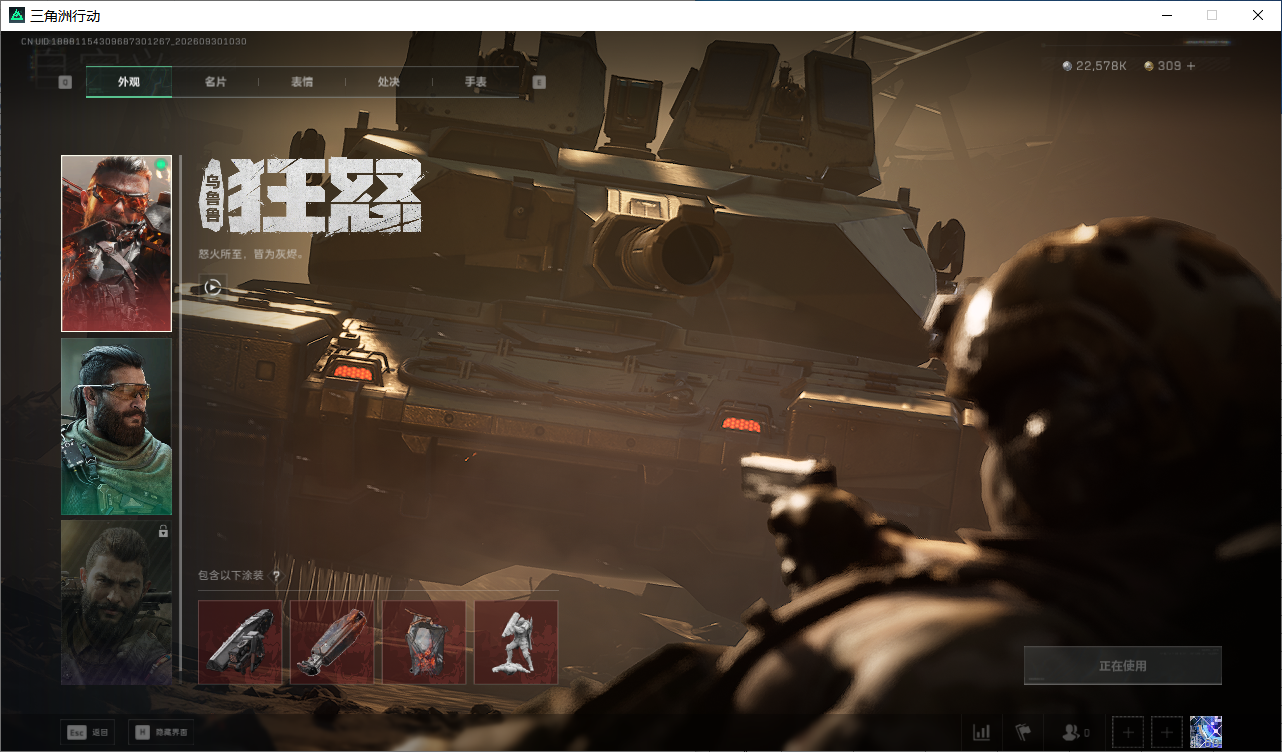
Task: Select the bearded operator skin with green scarf
Action: [x=116, y=426]
